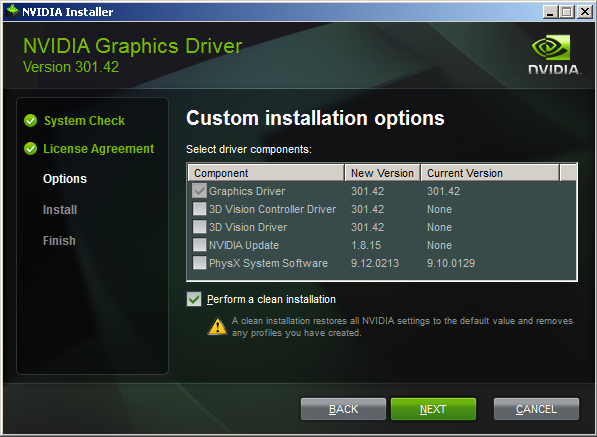Click the Graphics Driver row label

click(247, 191)
